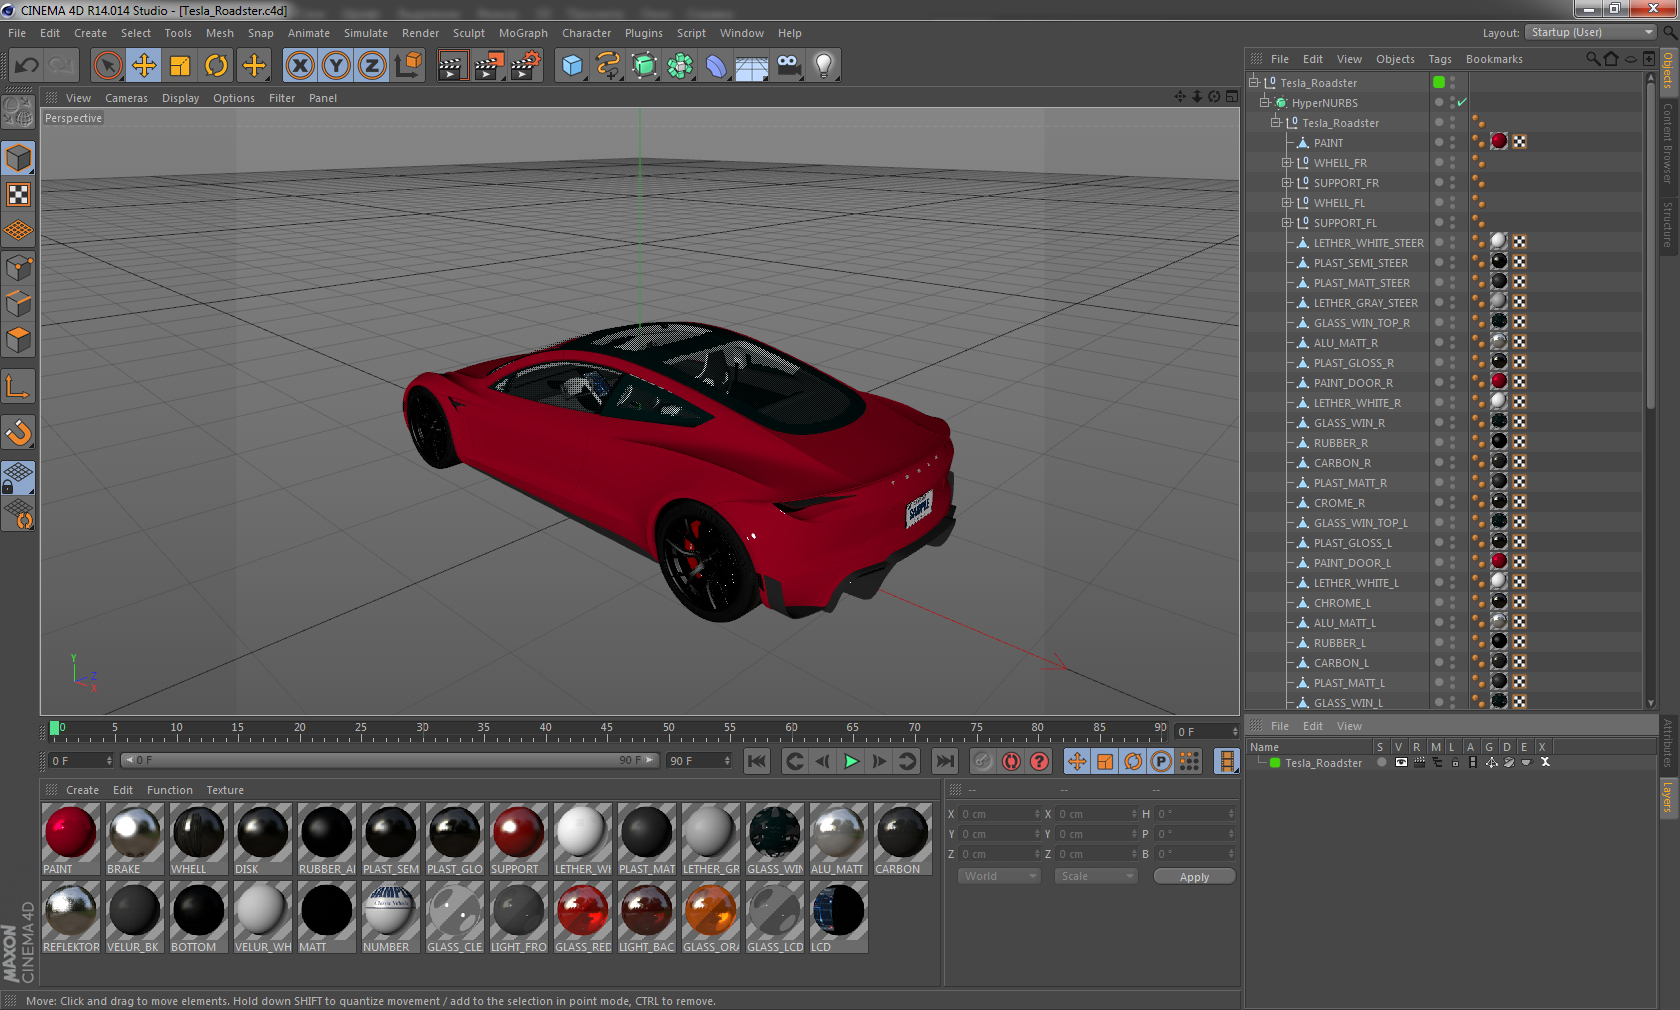
Task: Click the Object Manager vertical scrollbar
Action: click(1651, 246)
